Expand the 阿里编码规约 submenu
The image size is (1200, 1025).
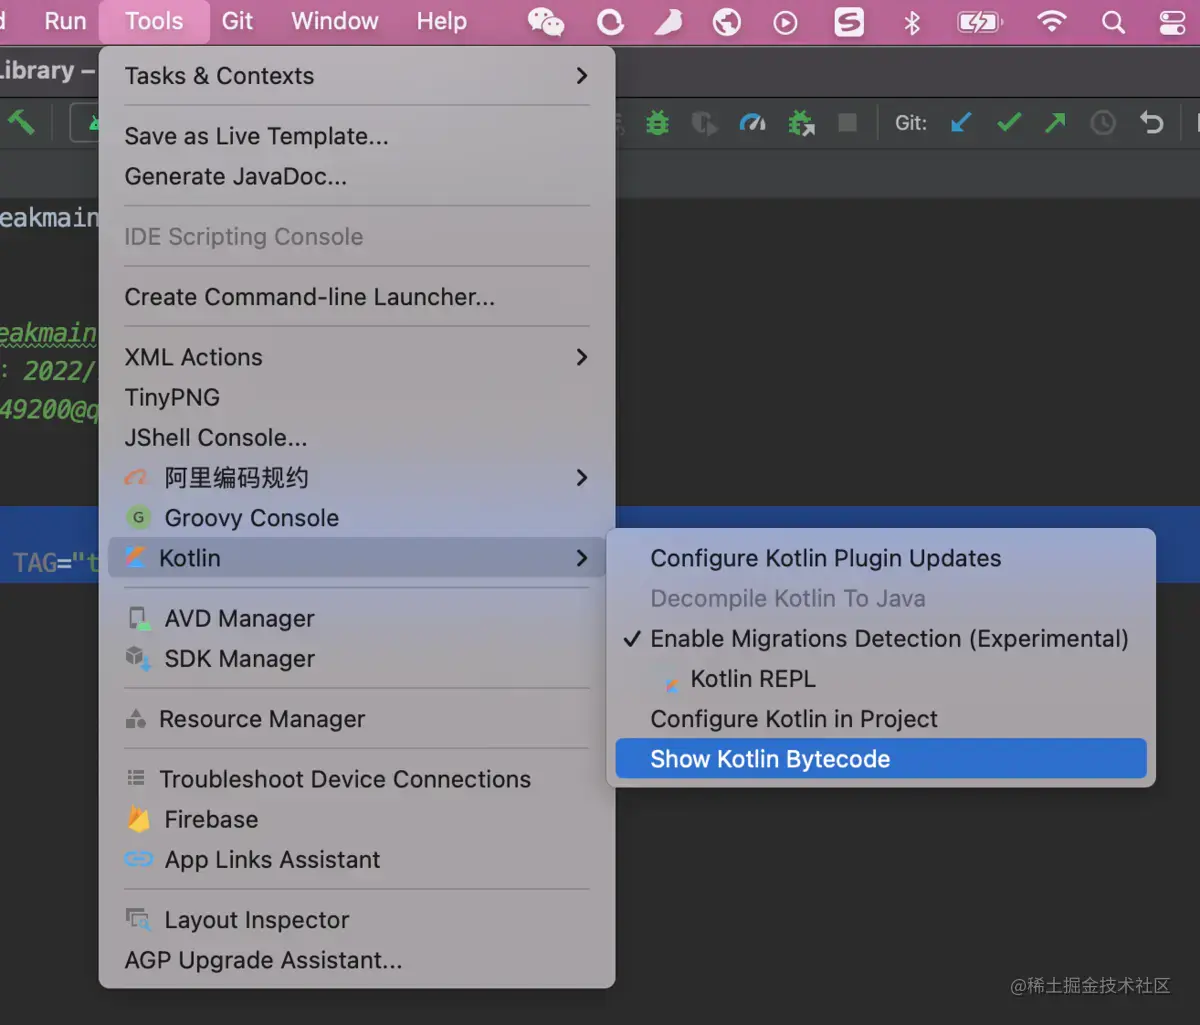coord(357,478)
